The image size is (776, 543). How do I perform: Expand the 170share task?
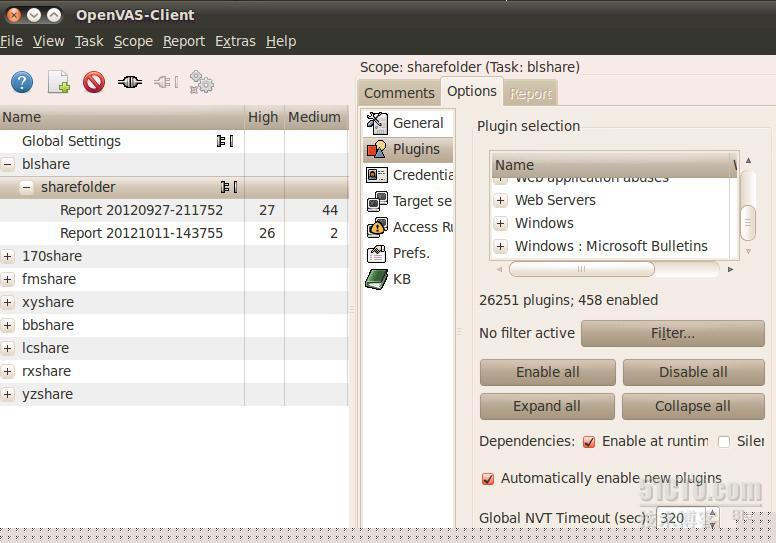[x=7, y=256]
